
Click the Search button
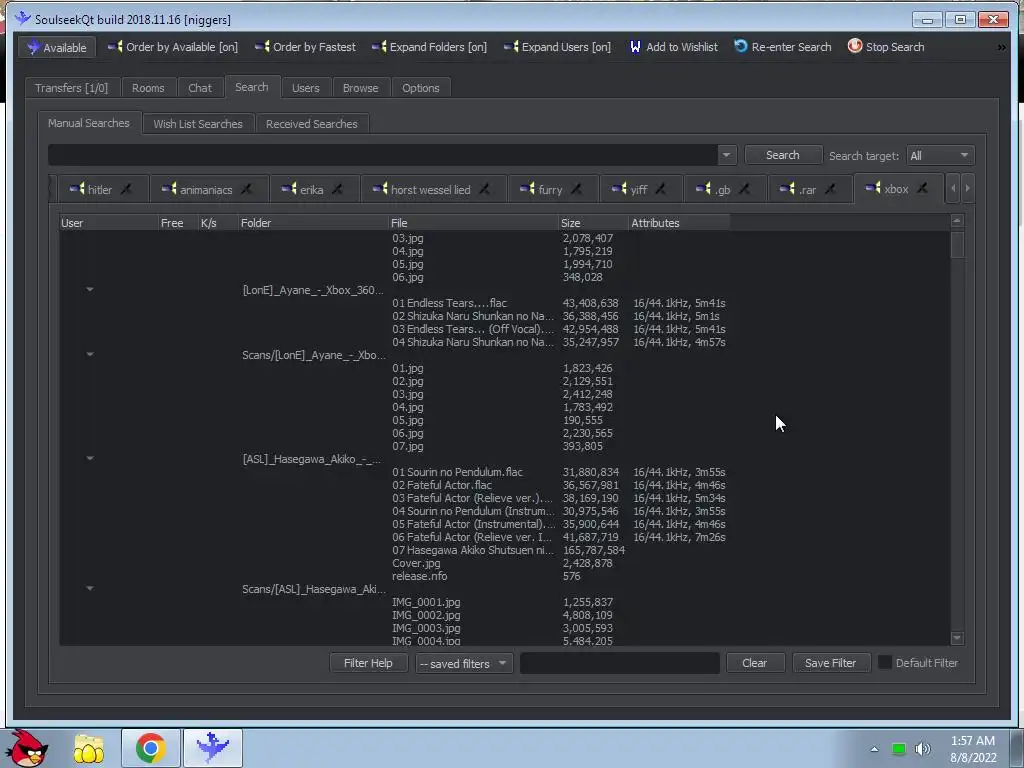coord(782,155)
